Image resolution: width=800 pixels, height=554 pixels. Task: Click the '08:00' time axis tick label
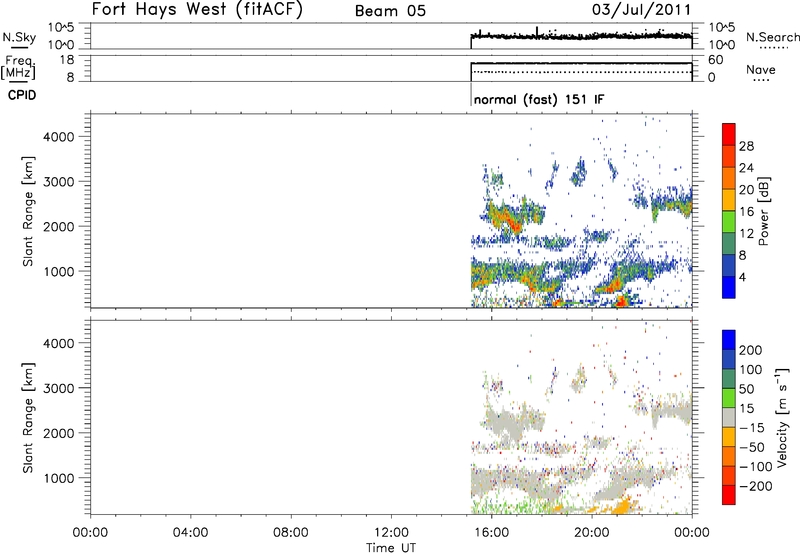(x=291, y=533)
